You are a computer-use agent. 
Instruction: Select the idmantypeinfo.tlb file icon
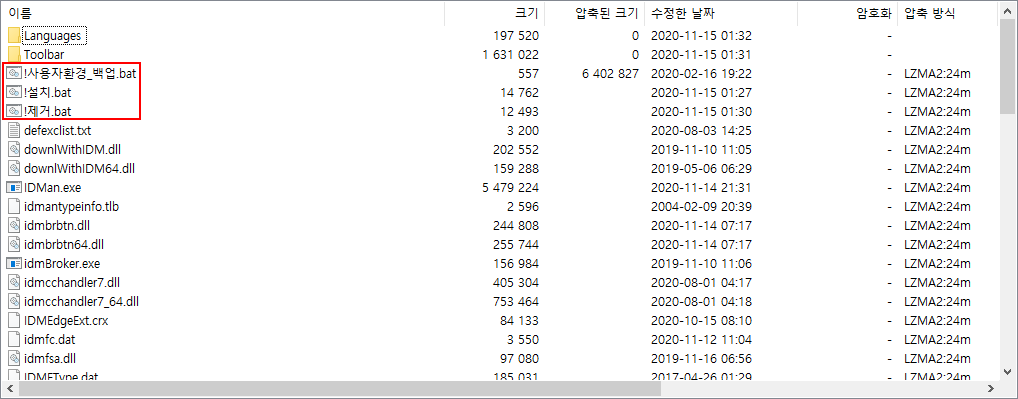tap(14, 206)
